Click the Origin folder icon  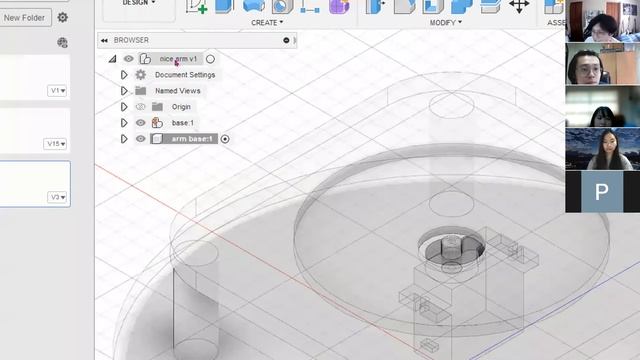coord(157,107)
